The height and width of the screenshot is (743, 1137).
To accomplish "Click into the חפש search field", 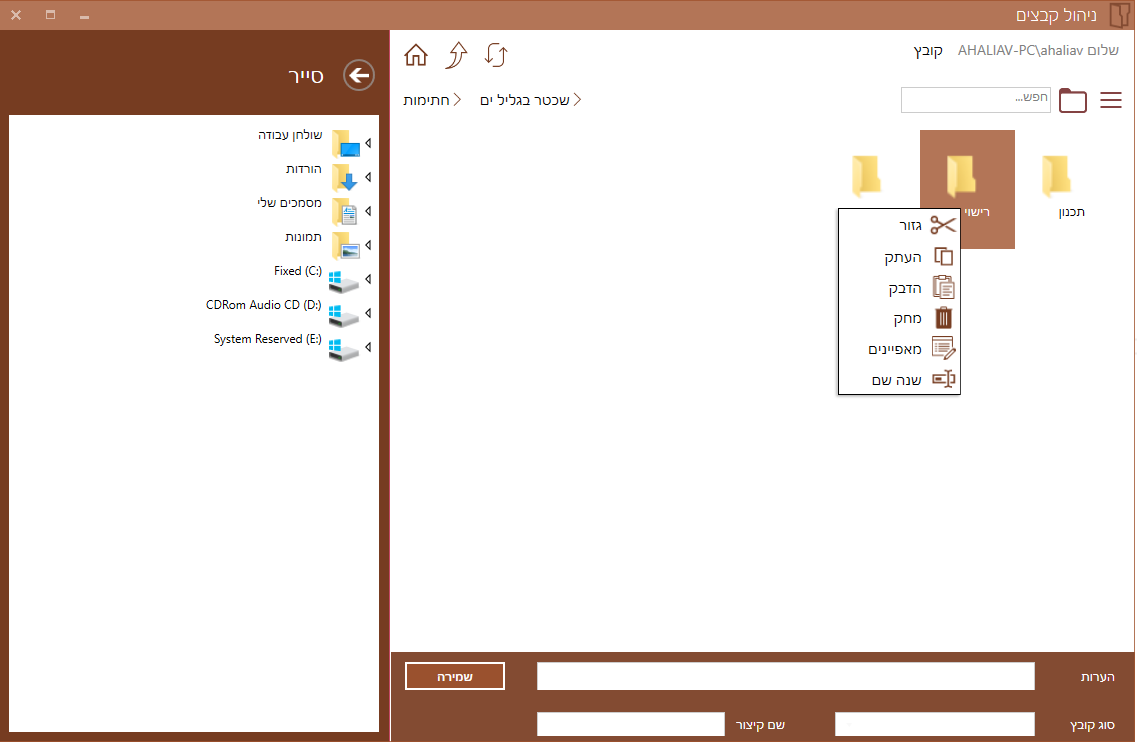I will tap(975, 100).
